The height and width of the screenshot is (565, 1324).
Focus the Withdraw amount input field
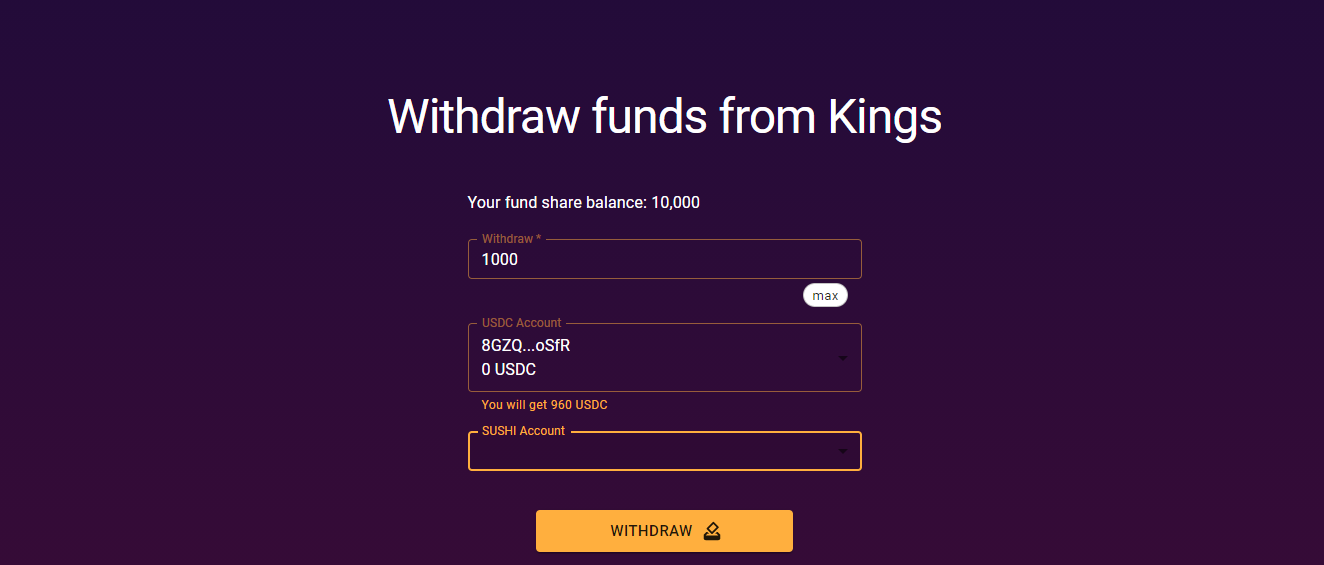(664, 259)
